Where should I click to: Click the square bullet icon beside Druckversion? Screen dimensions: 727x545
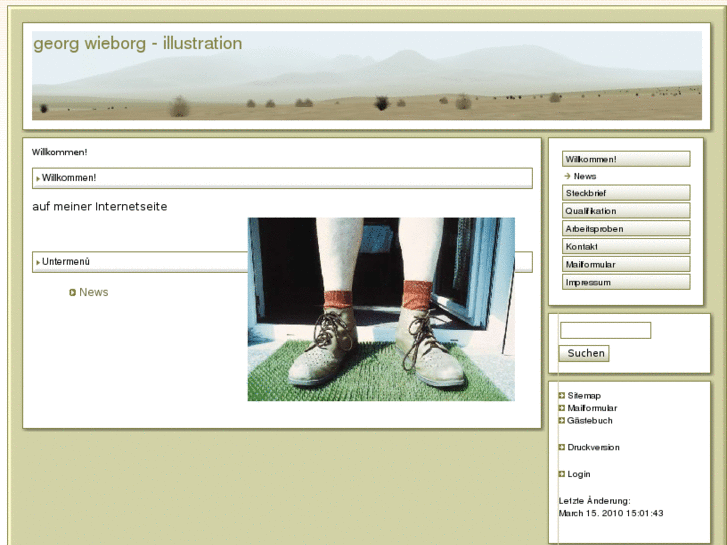tap(561, 448)
